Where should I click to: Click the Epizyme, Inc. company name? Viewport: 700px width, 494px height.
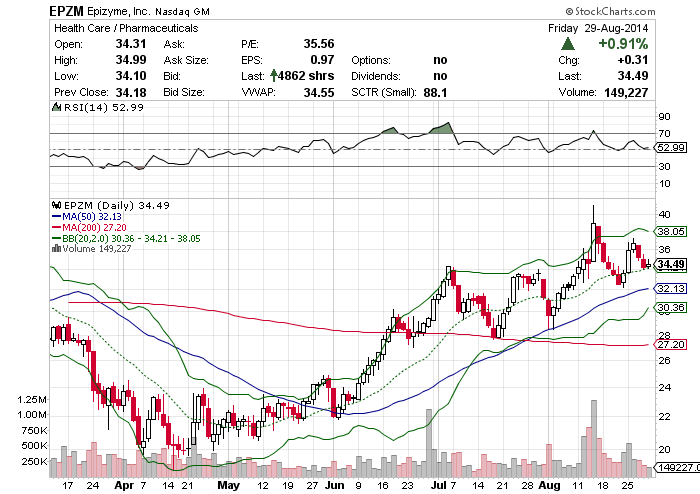pyautogui.click(x=119, y=12)
